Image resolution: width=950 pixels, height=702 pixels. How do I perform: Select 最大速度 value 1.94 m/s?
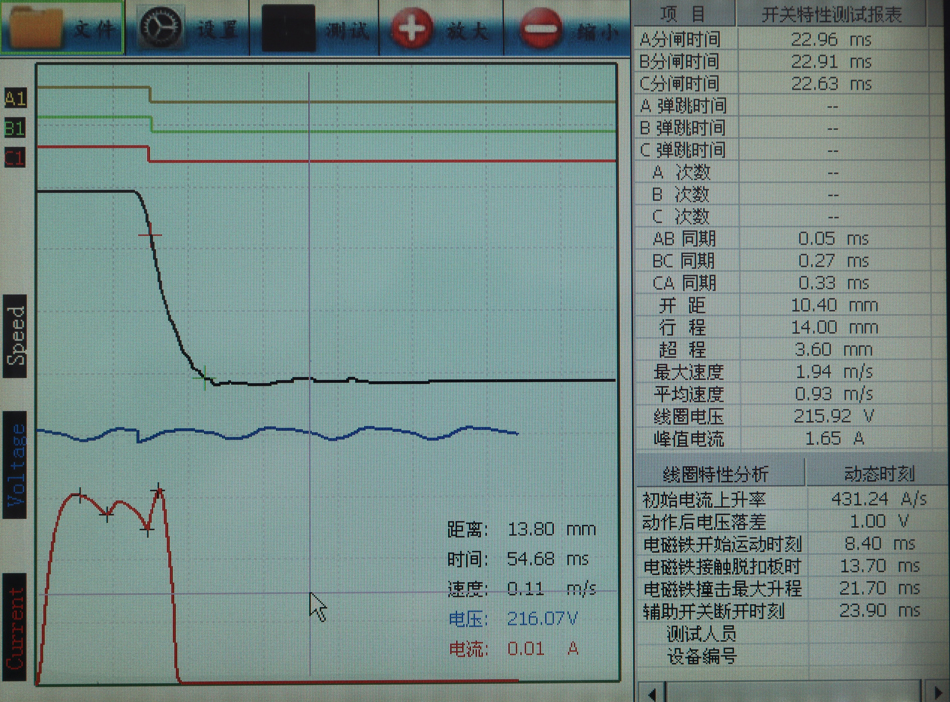point(834,371)
